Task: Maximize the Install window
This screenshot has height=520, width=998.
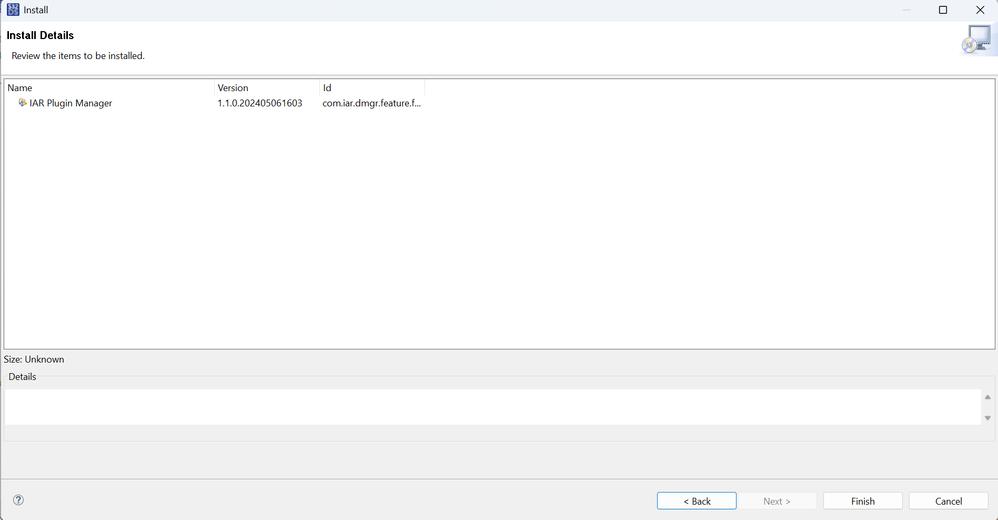Action: click(943, 10)
